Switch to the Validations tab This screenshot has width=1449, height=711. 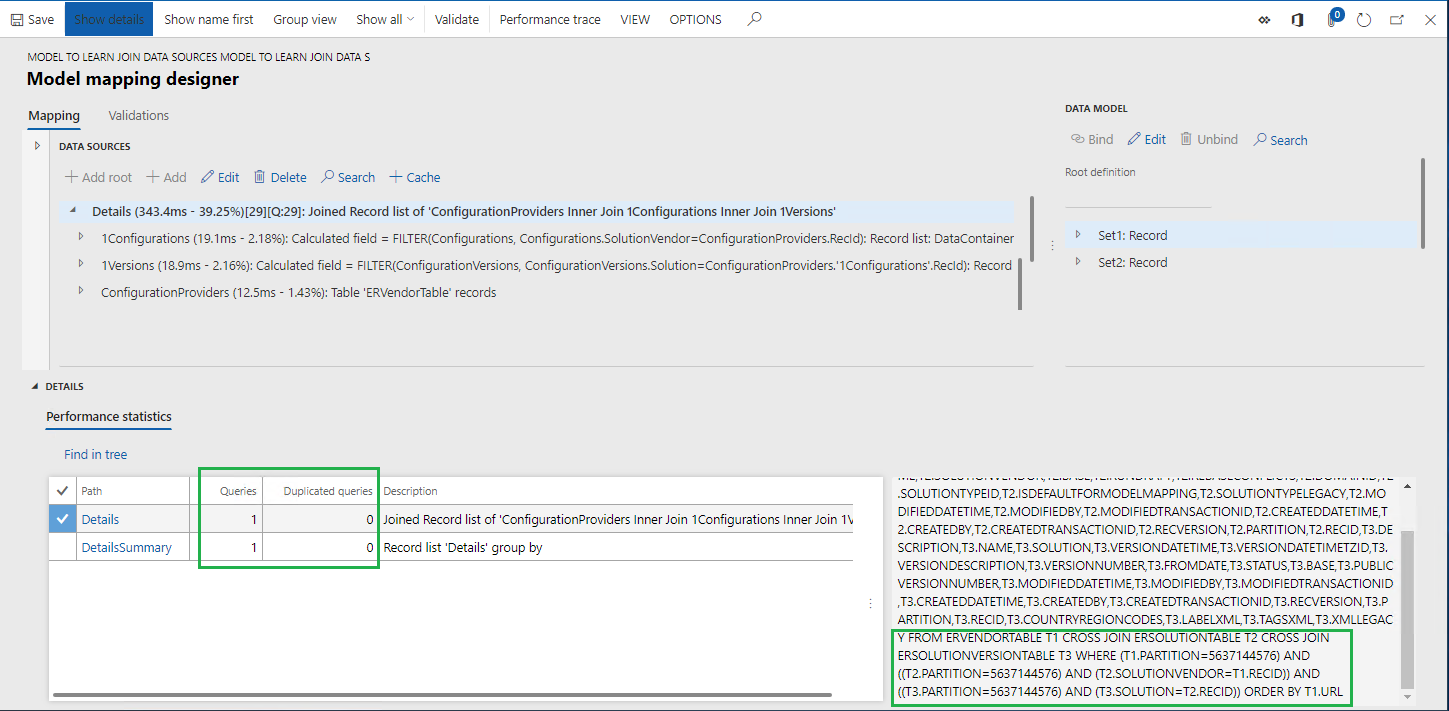138,115
